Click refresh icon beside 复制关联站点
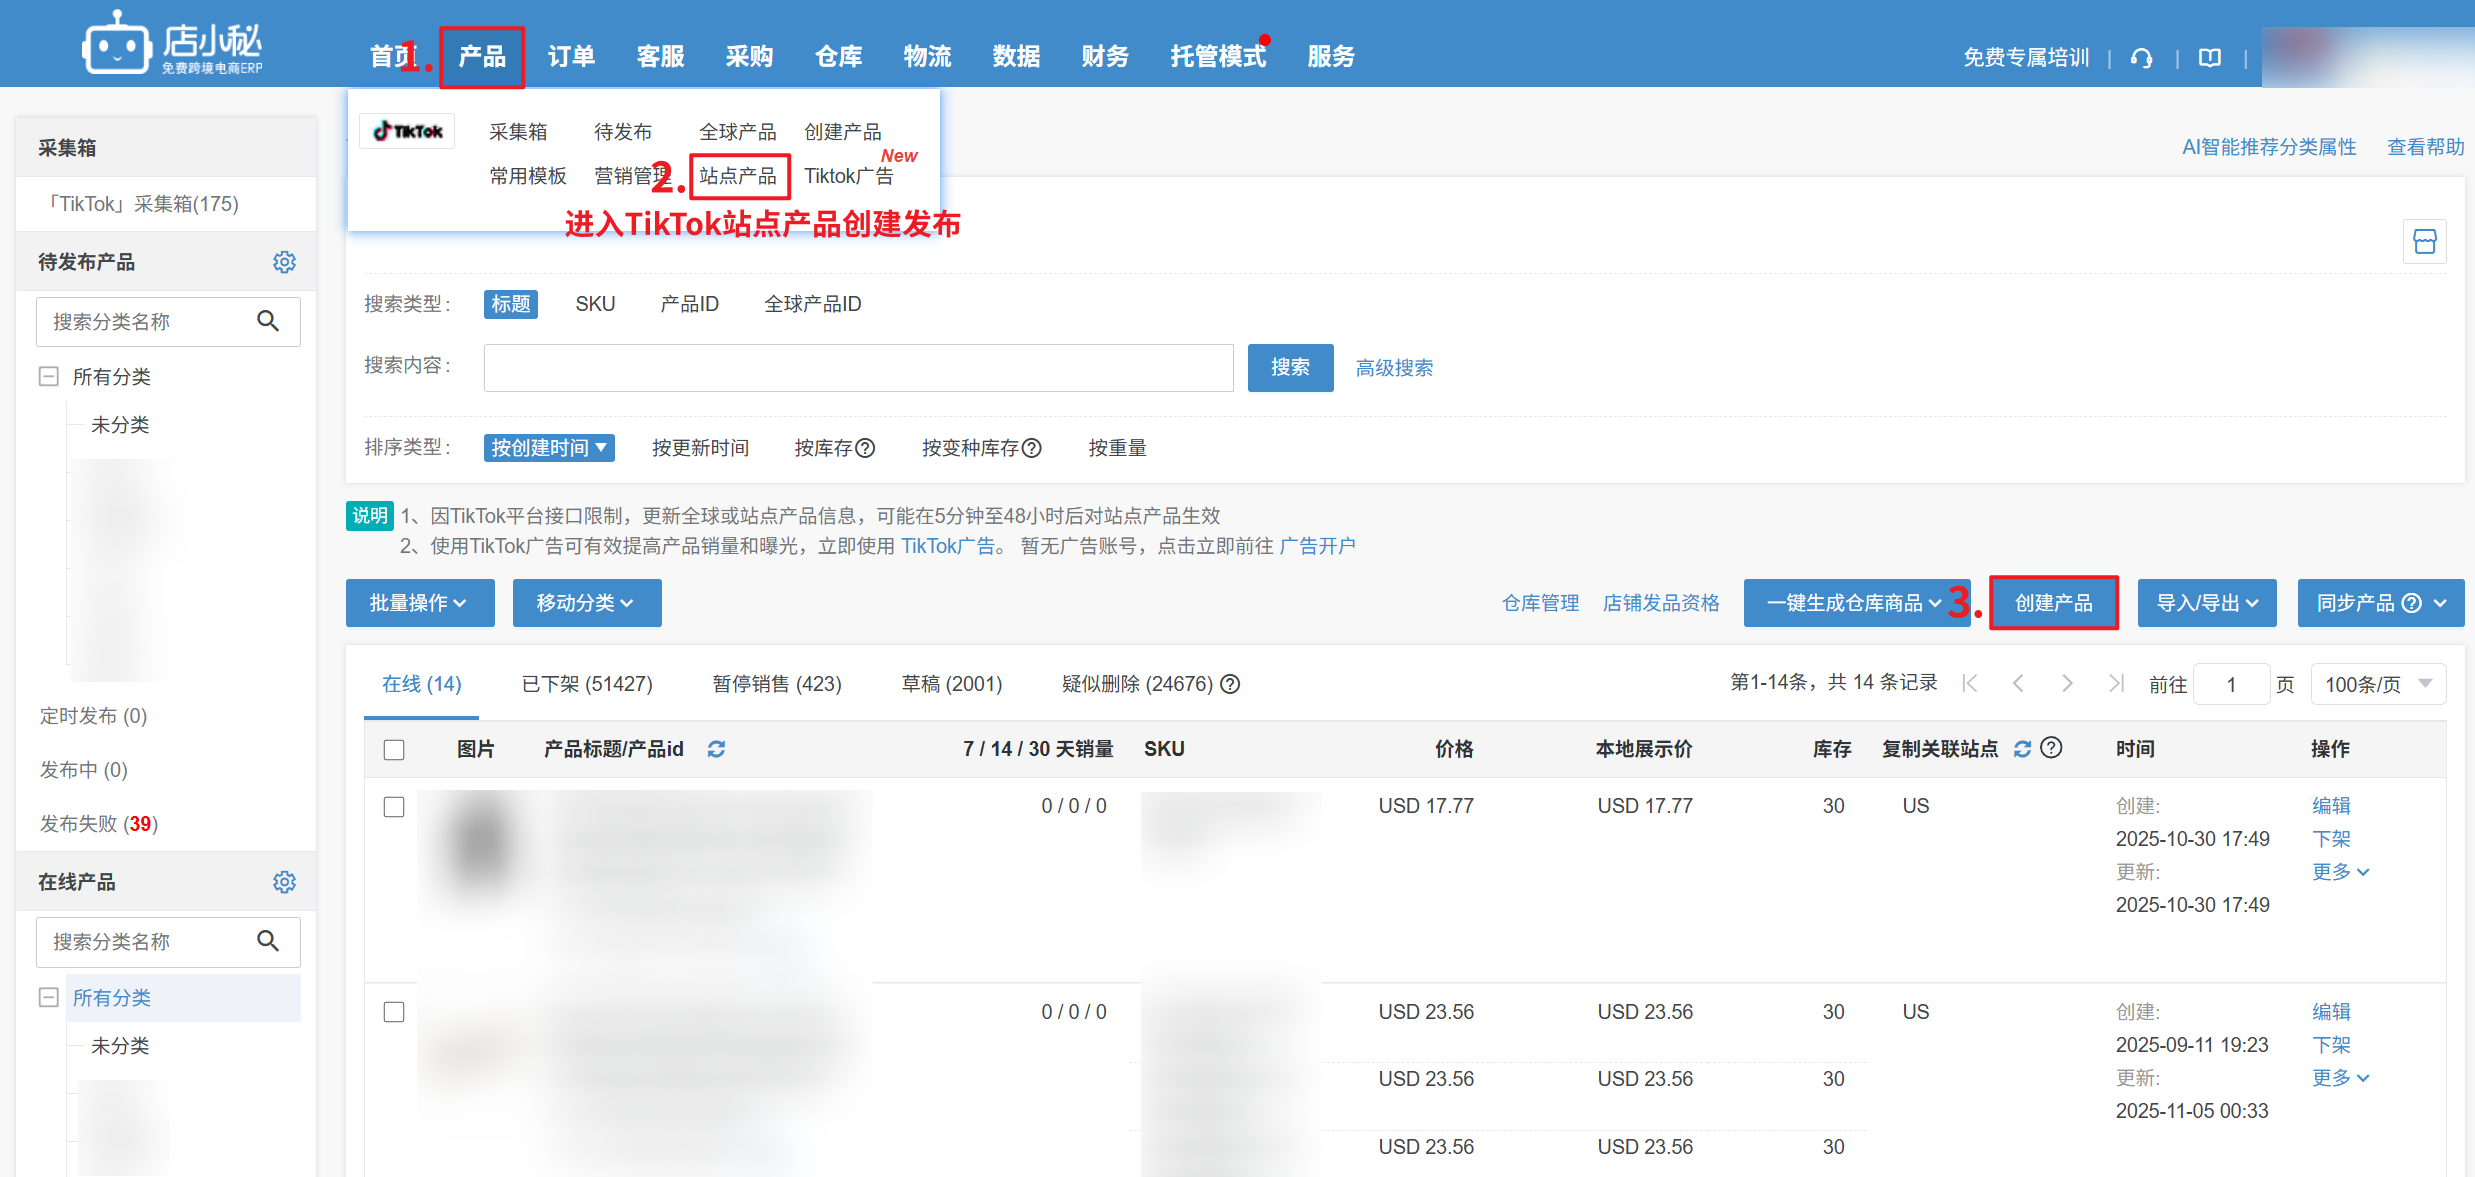The image size is (2475, 1177). pos(2022,749)
